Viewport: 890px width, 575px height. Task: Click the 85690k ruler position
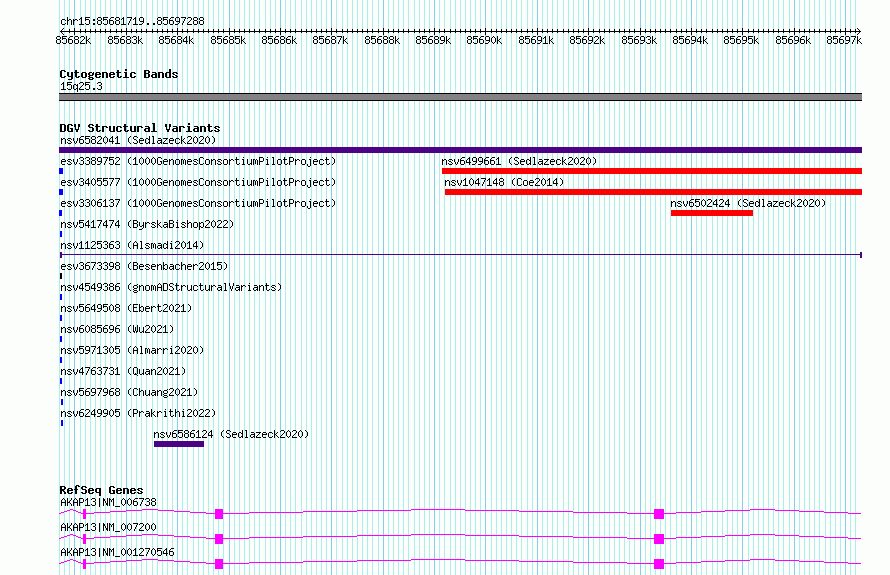484,40
